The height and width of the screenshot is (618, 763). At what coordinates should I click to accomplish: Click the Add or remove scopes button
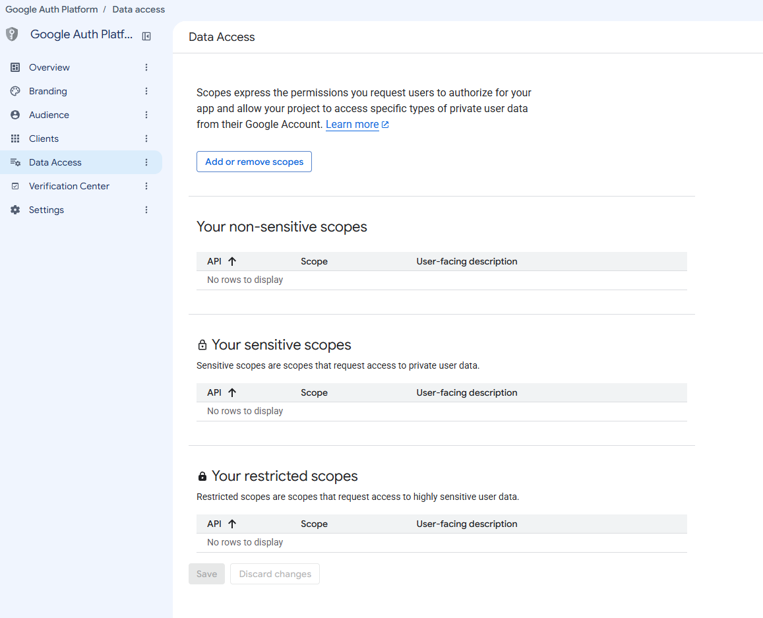pyautogui.click(x=254, y=162)
